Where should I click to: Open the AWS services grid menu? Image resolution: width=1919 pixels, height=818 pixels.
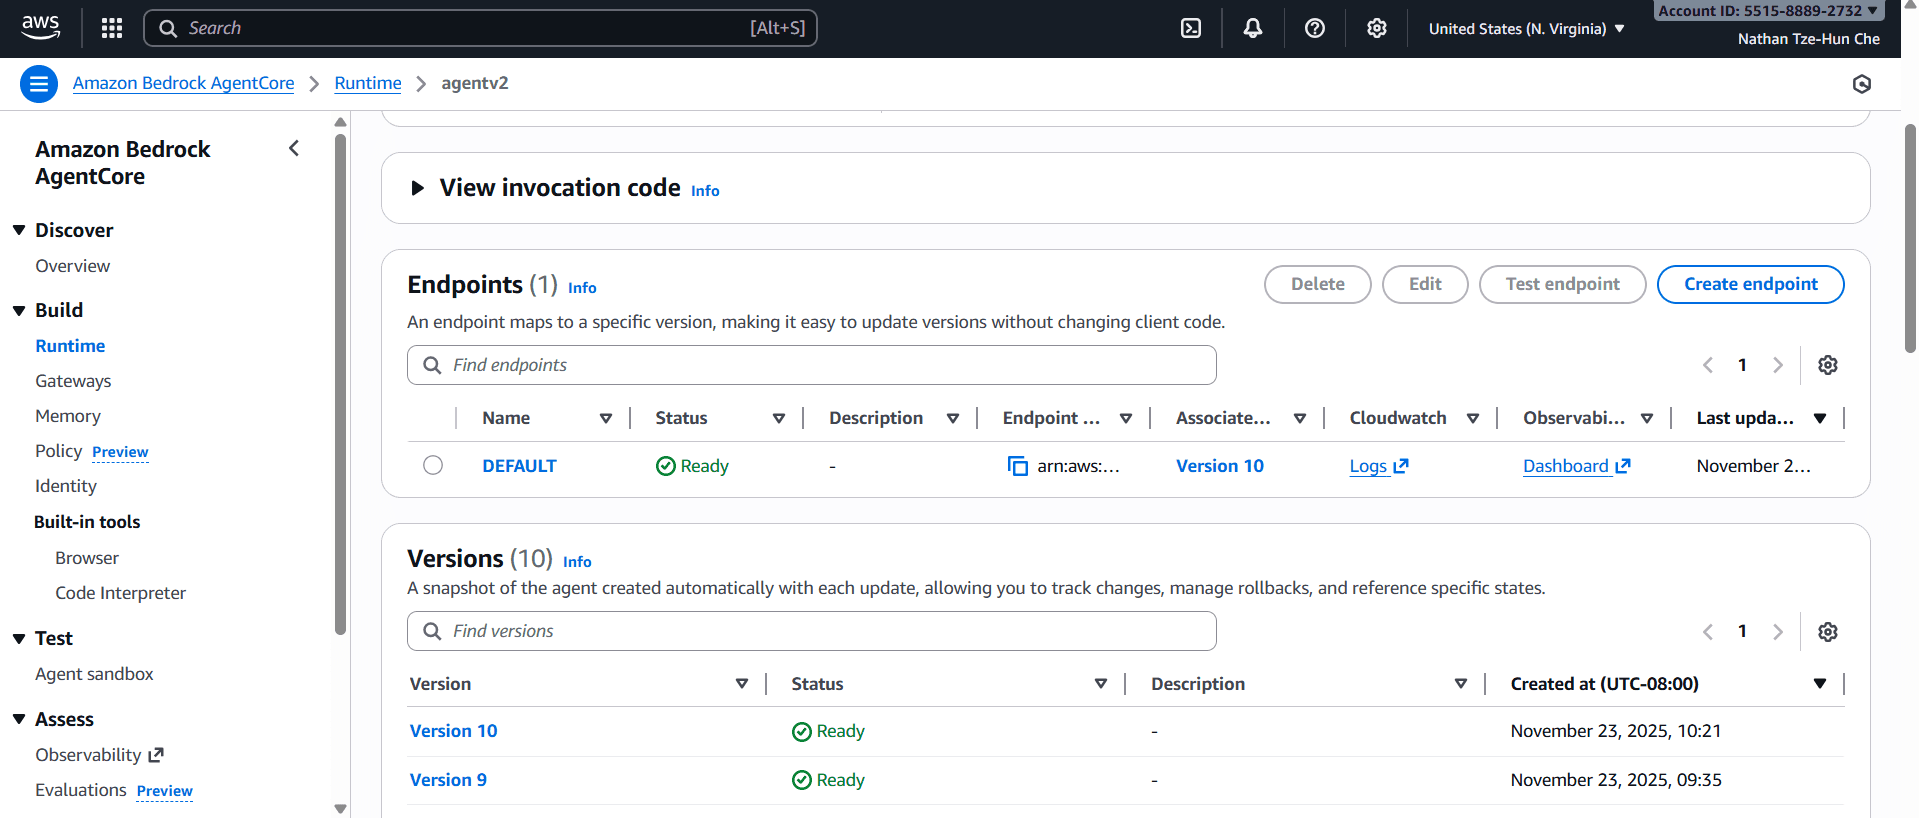[112, 28]
